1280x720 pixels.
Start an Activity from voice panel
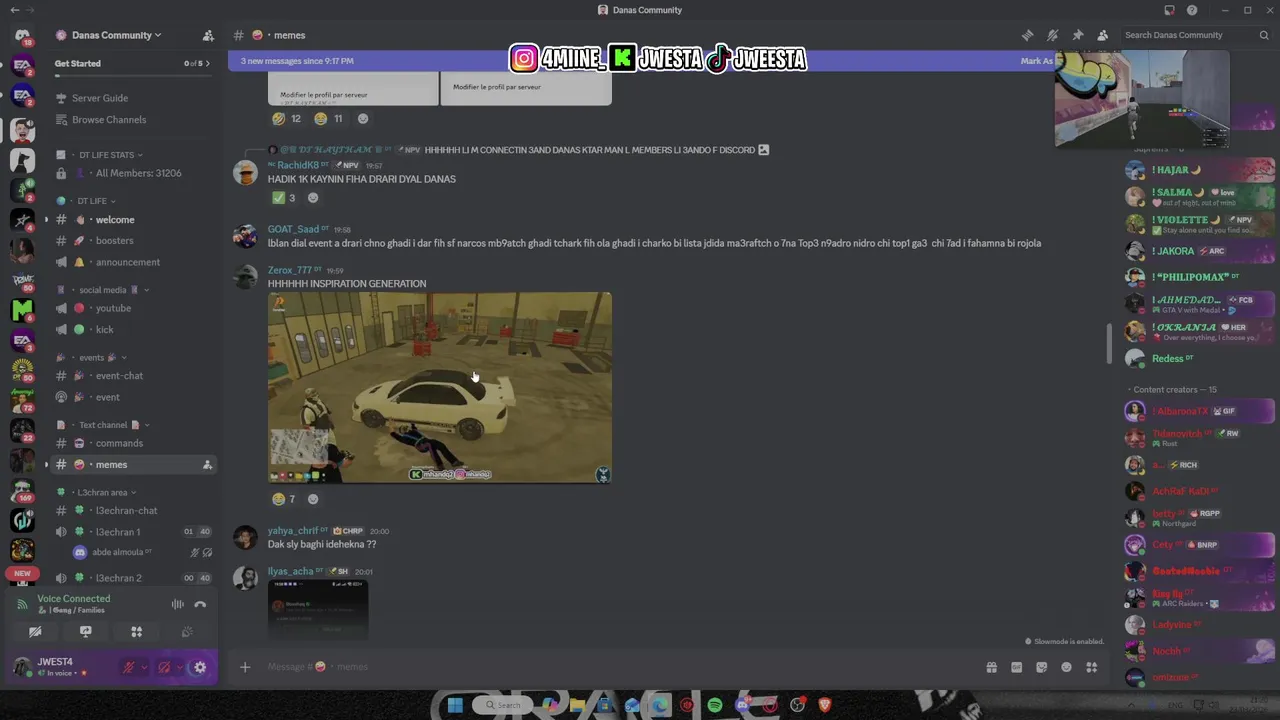[137, 632]
